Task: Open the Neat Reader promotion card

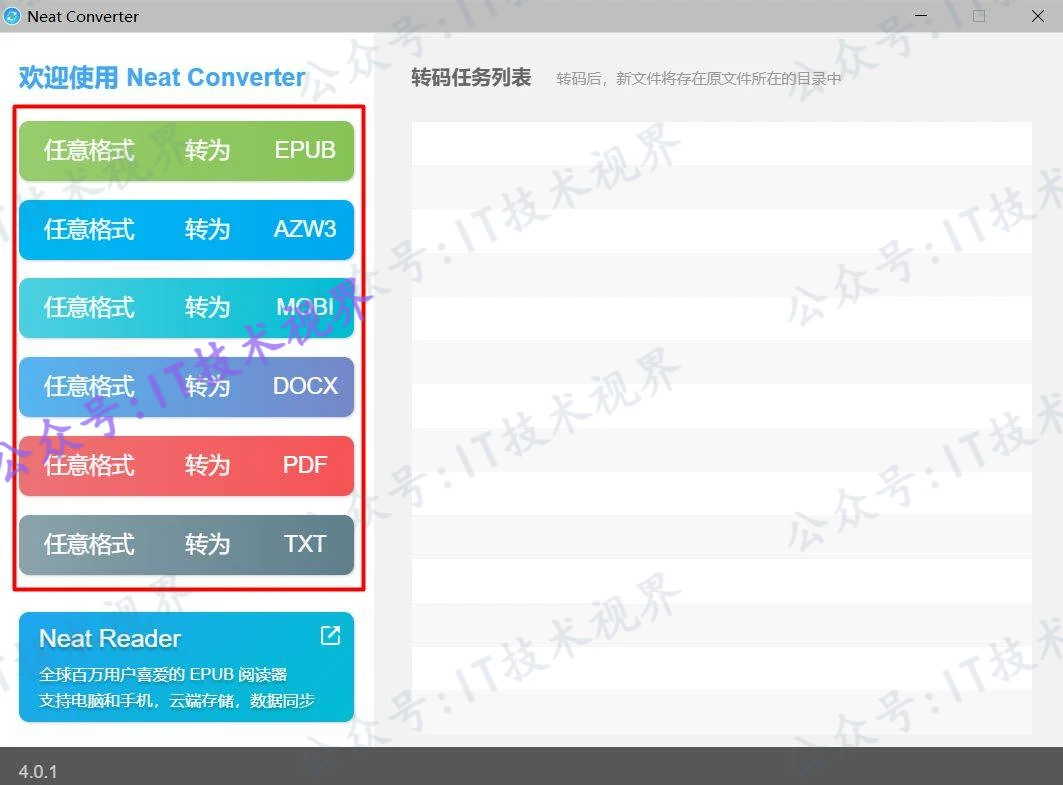Action: pyautogui.click(x=186, y=667)
